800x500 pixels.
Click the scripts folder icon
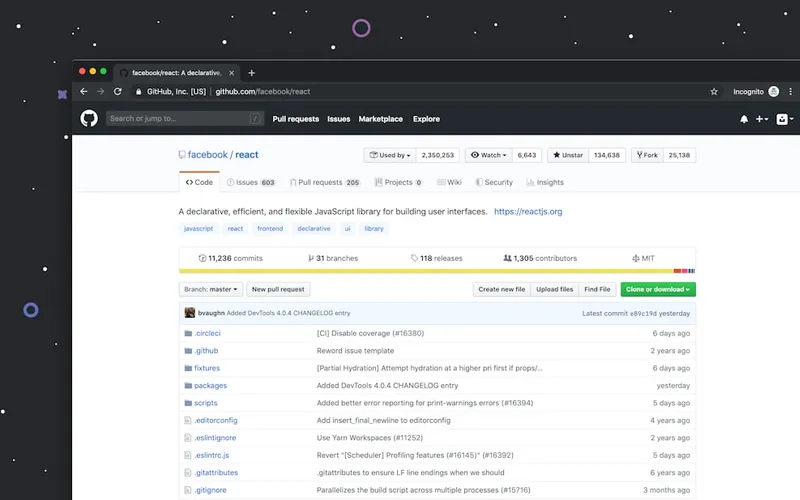188,403
